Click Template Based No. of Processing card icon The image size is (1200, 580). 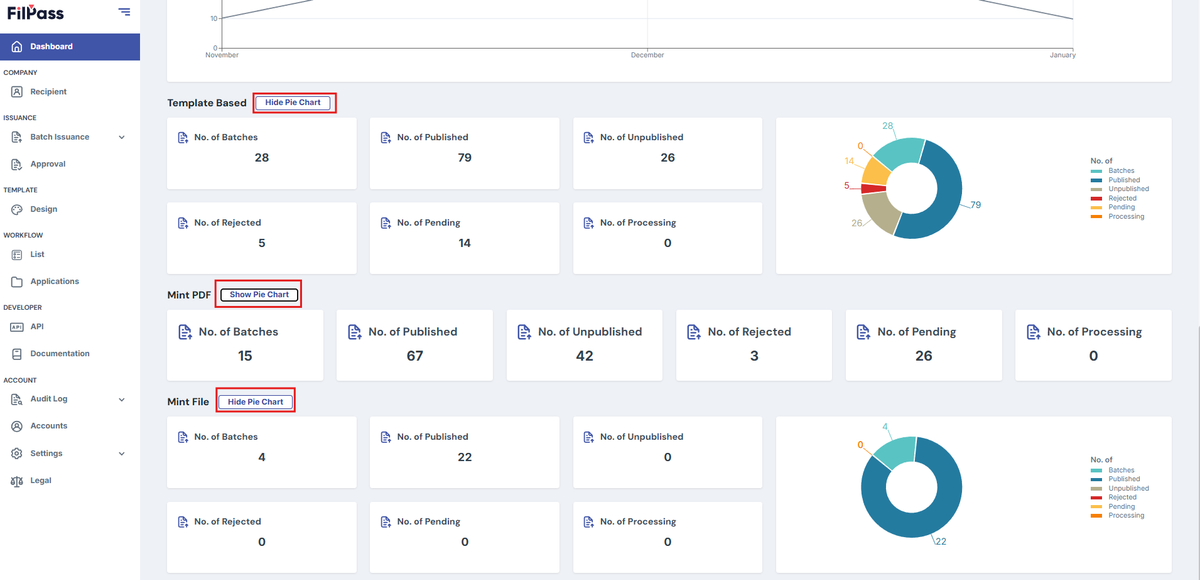point(588,223)
